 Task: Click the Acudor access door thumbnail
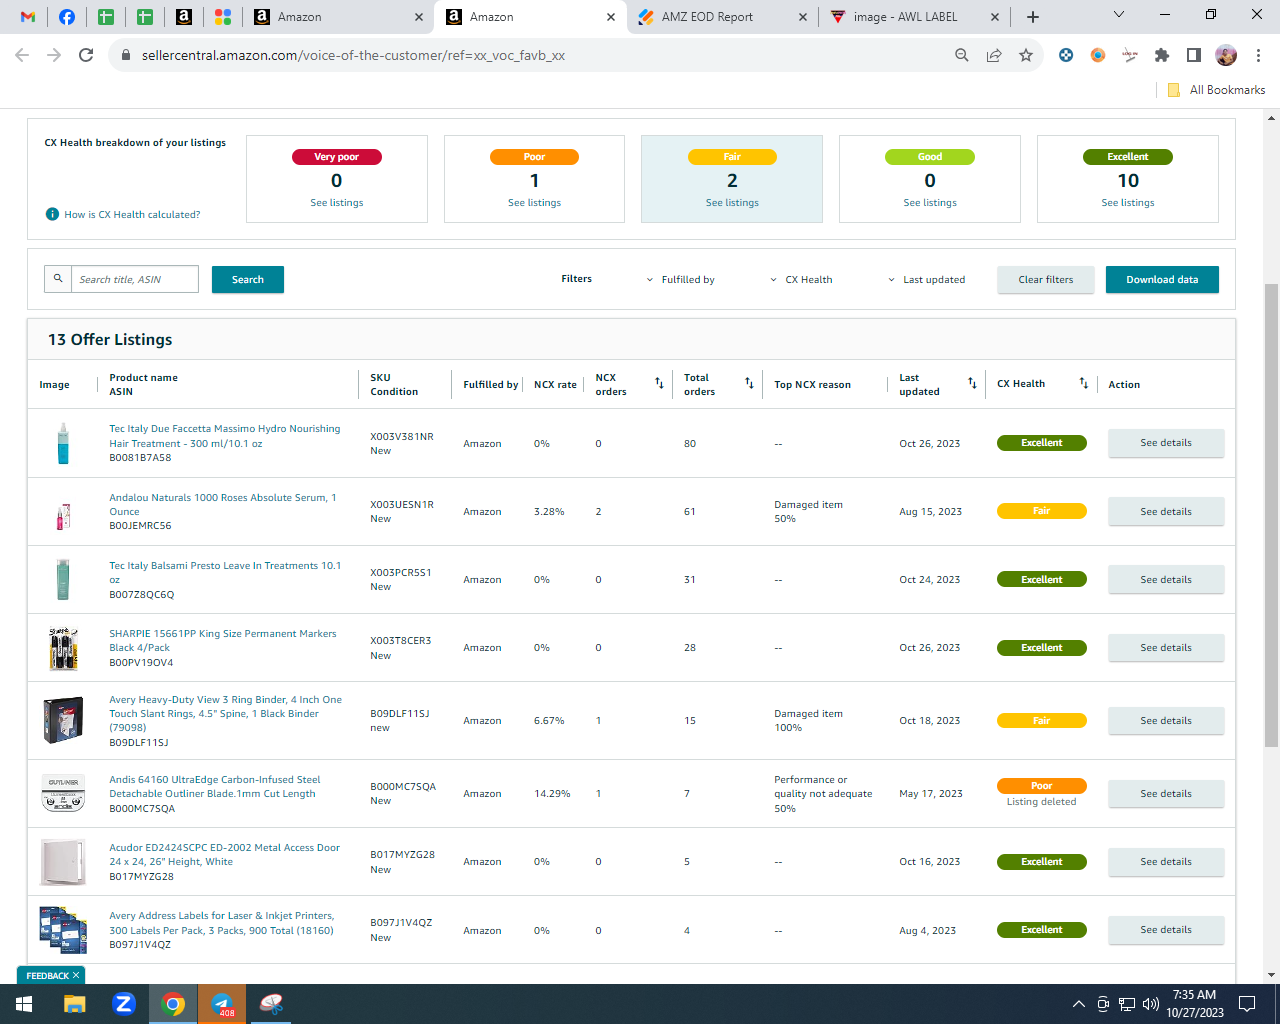(x=63, y=862)
